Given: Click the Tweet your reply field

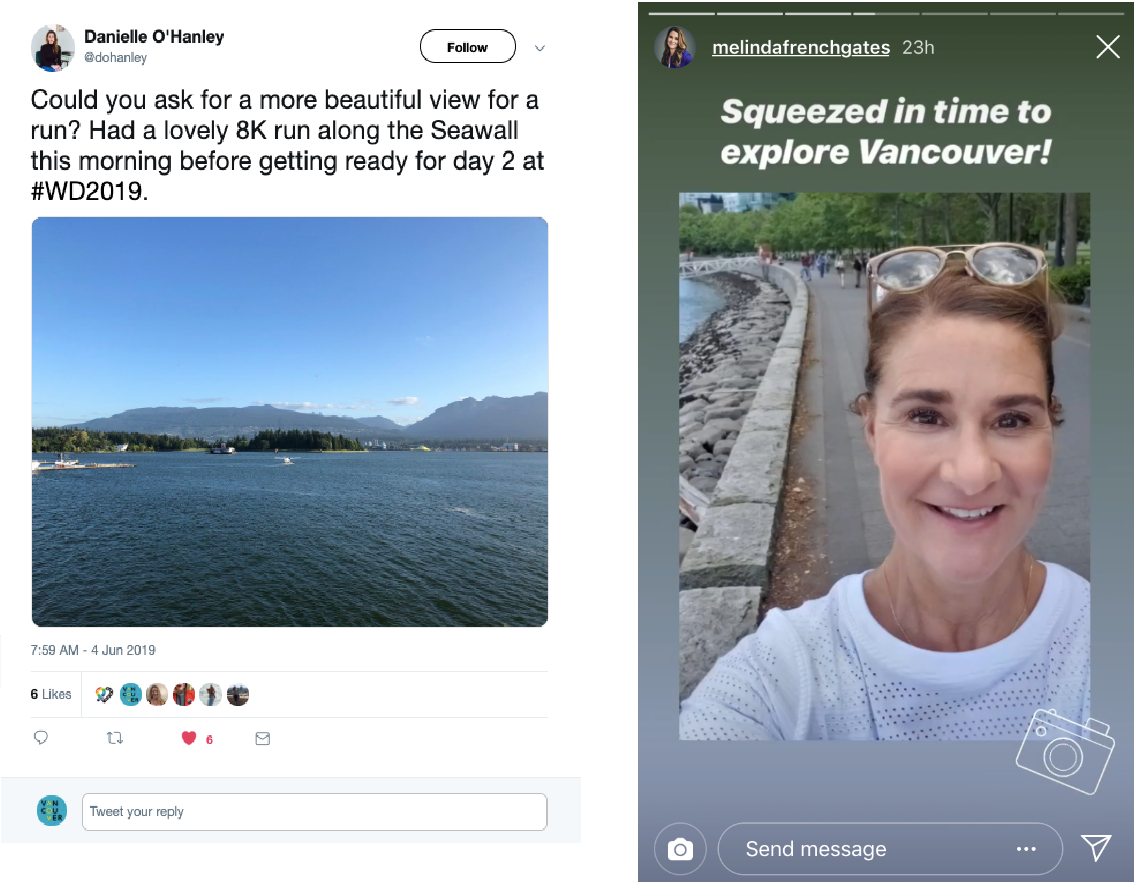Looking at the screenshot, I should click(315, 812).
